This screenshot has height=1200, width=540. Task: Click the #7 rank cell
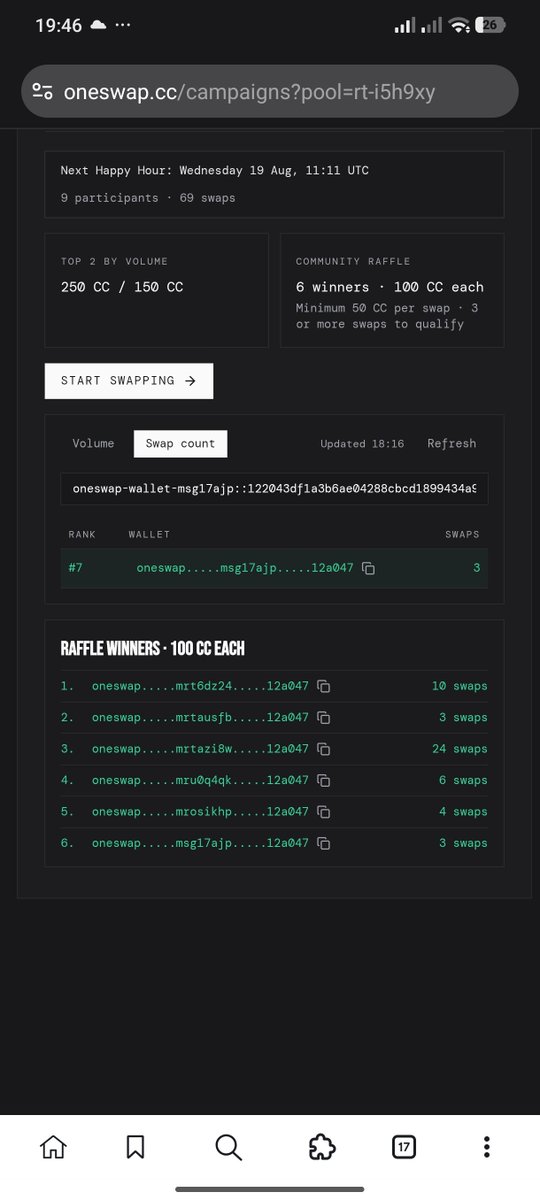pos(75,568)
